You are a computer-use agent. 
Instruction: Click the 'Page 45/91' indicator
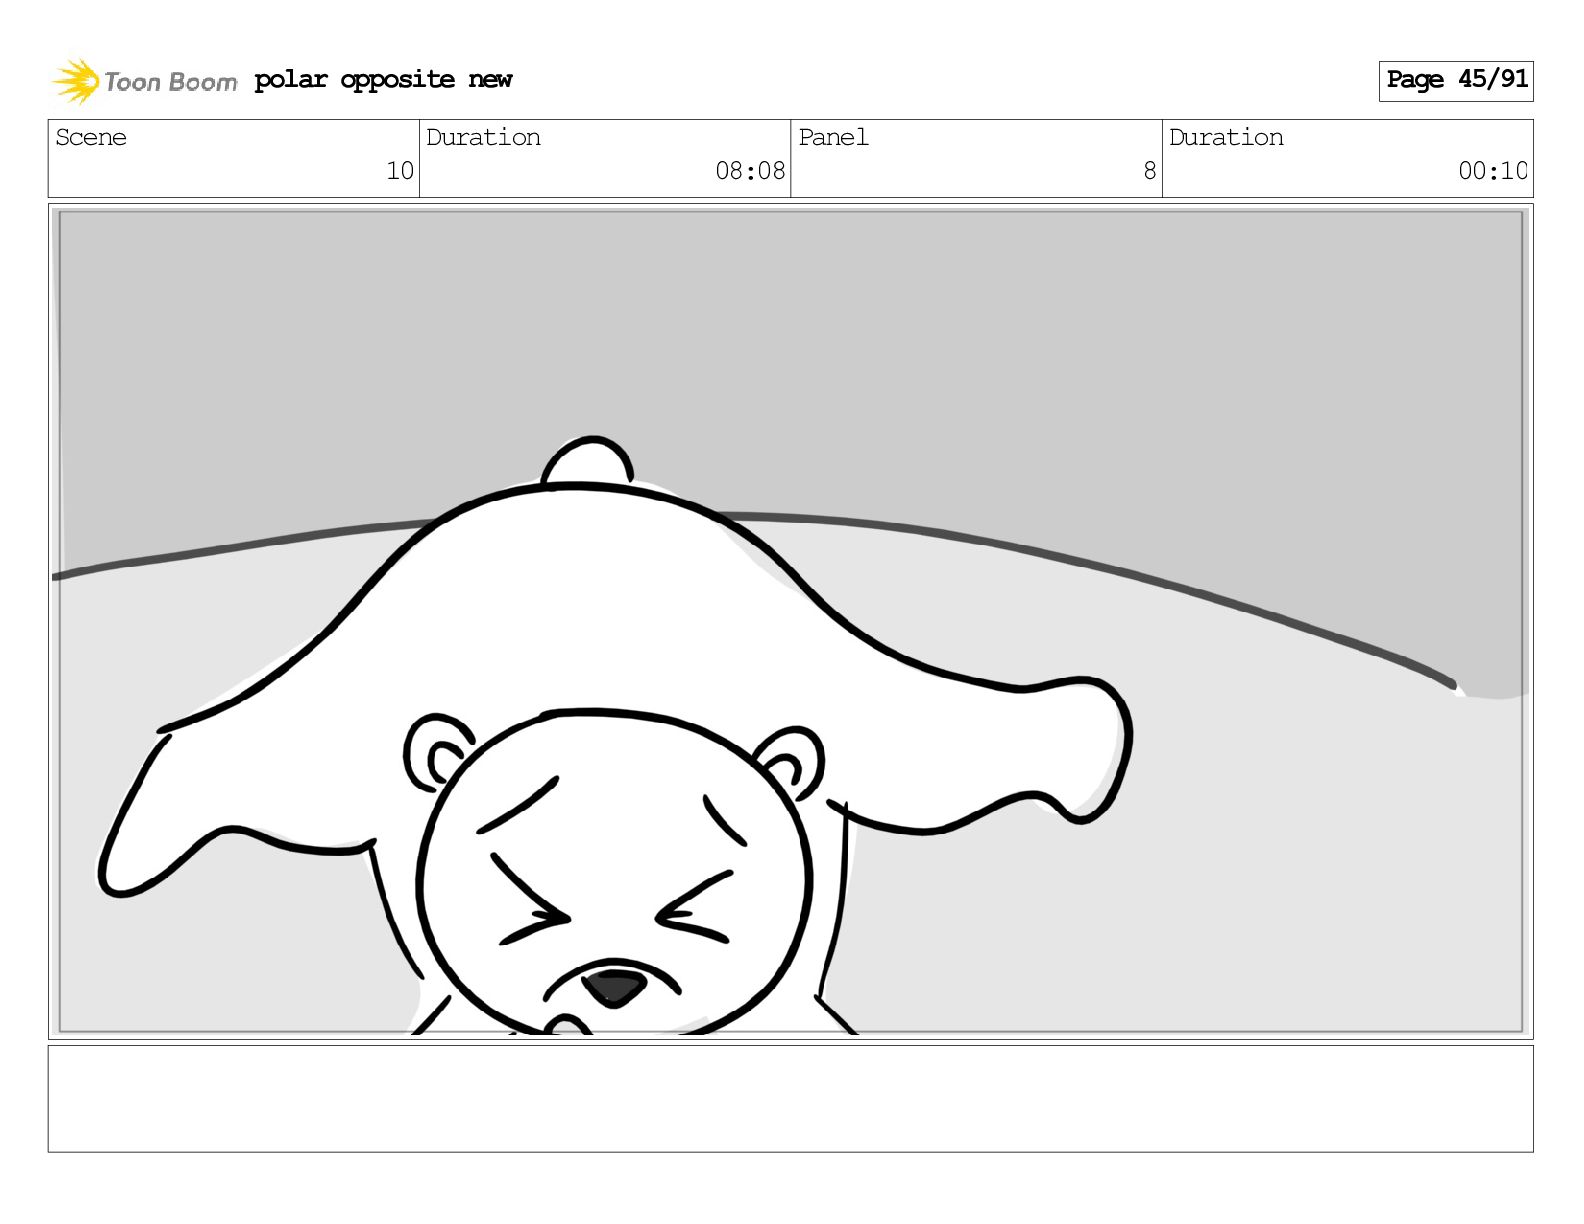[x=1456, y=80]
